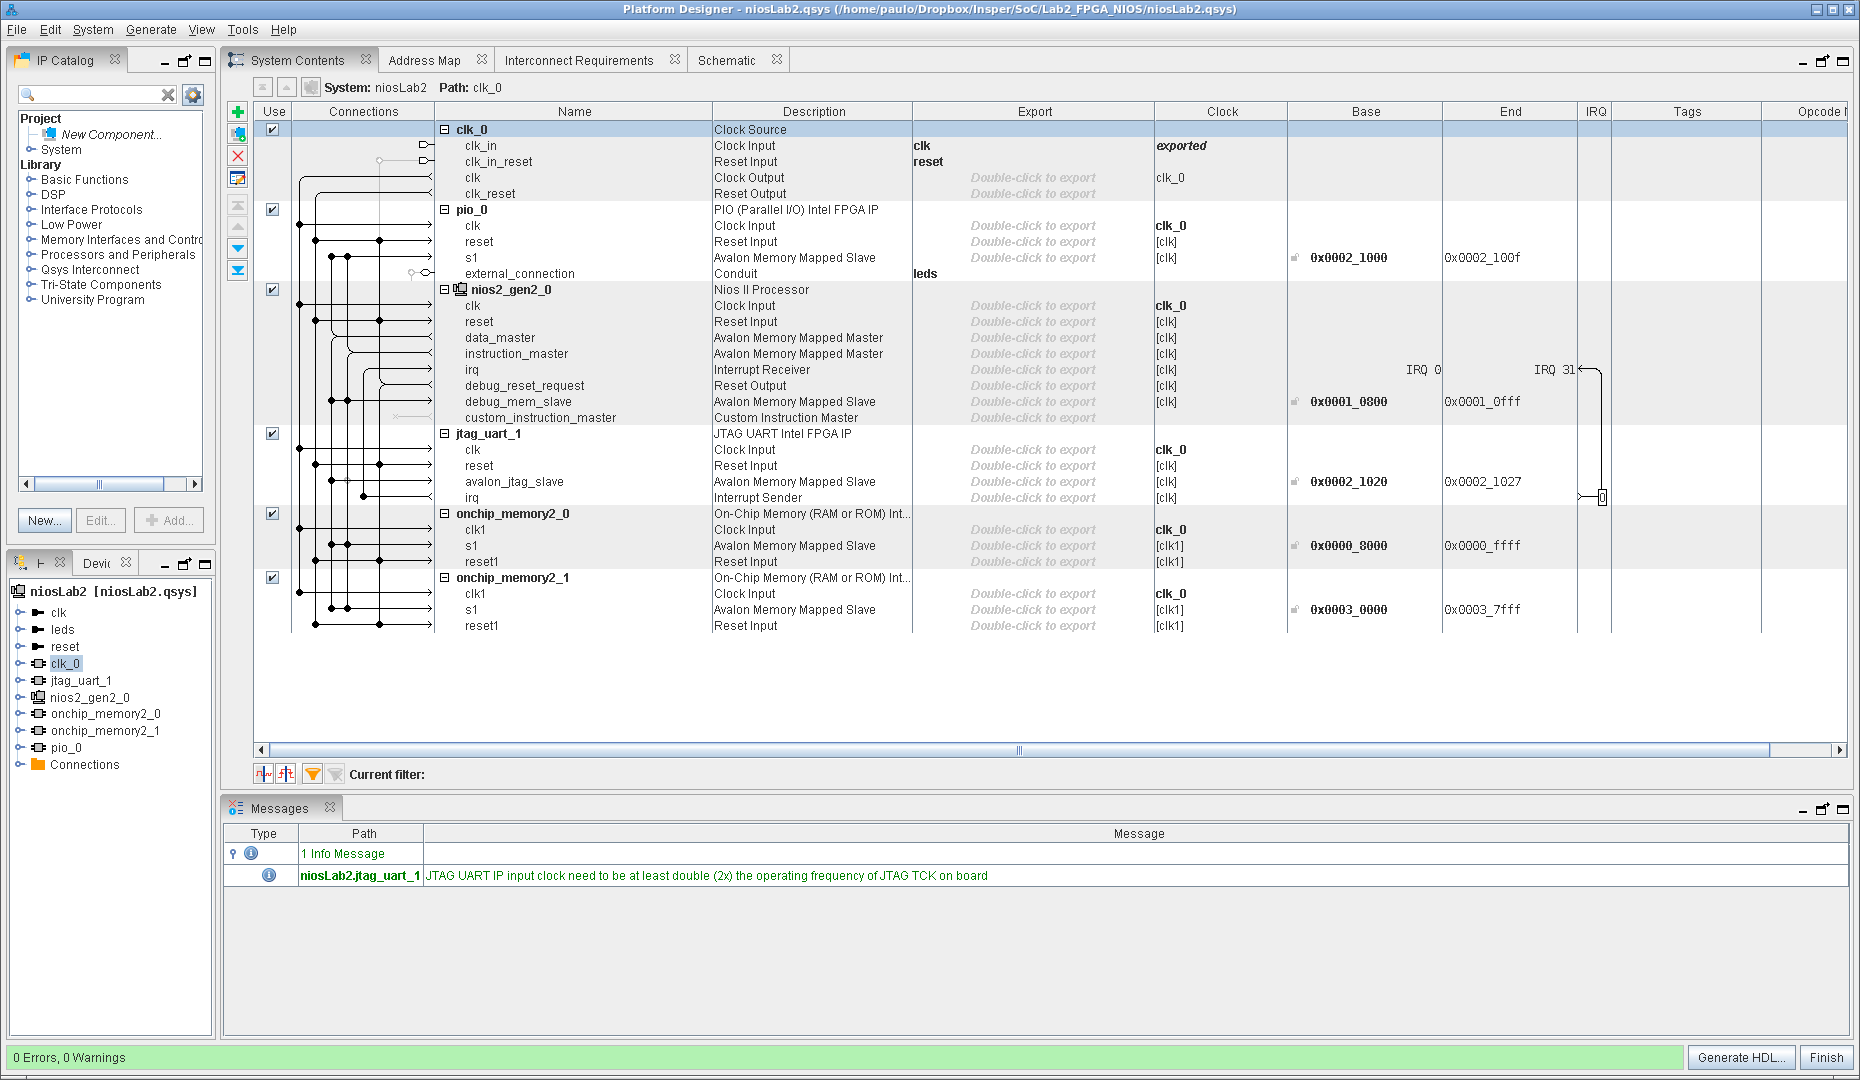This screenshot has width=1860, height=1080.
Task: Clear the IP Catalog search with X icon
Action: click(168, 95)
